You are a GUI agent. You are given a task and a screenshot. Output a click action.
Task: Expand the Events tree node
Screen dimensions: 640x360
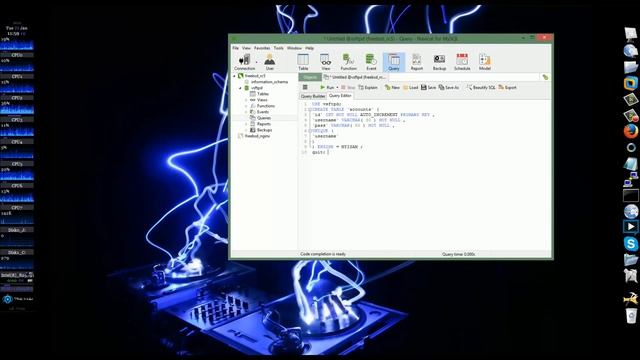pyautogui.click(x=246, y=112)
